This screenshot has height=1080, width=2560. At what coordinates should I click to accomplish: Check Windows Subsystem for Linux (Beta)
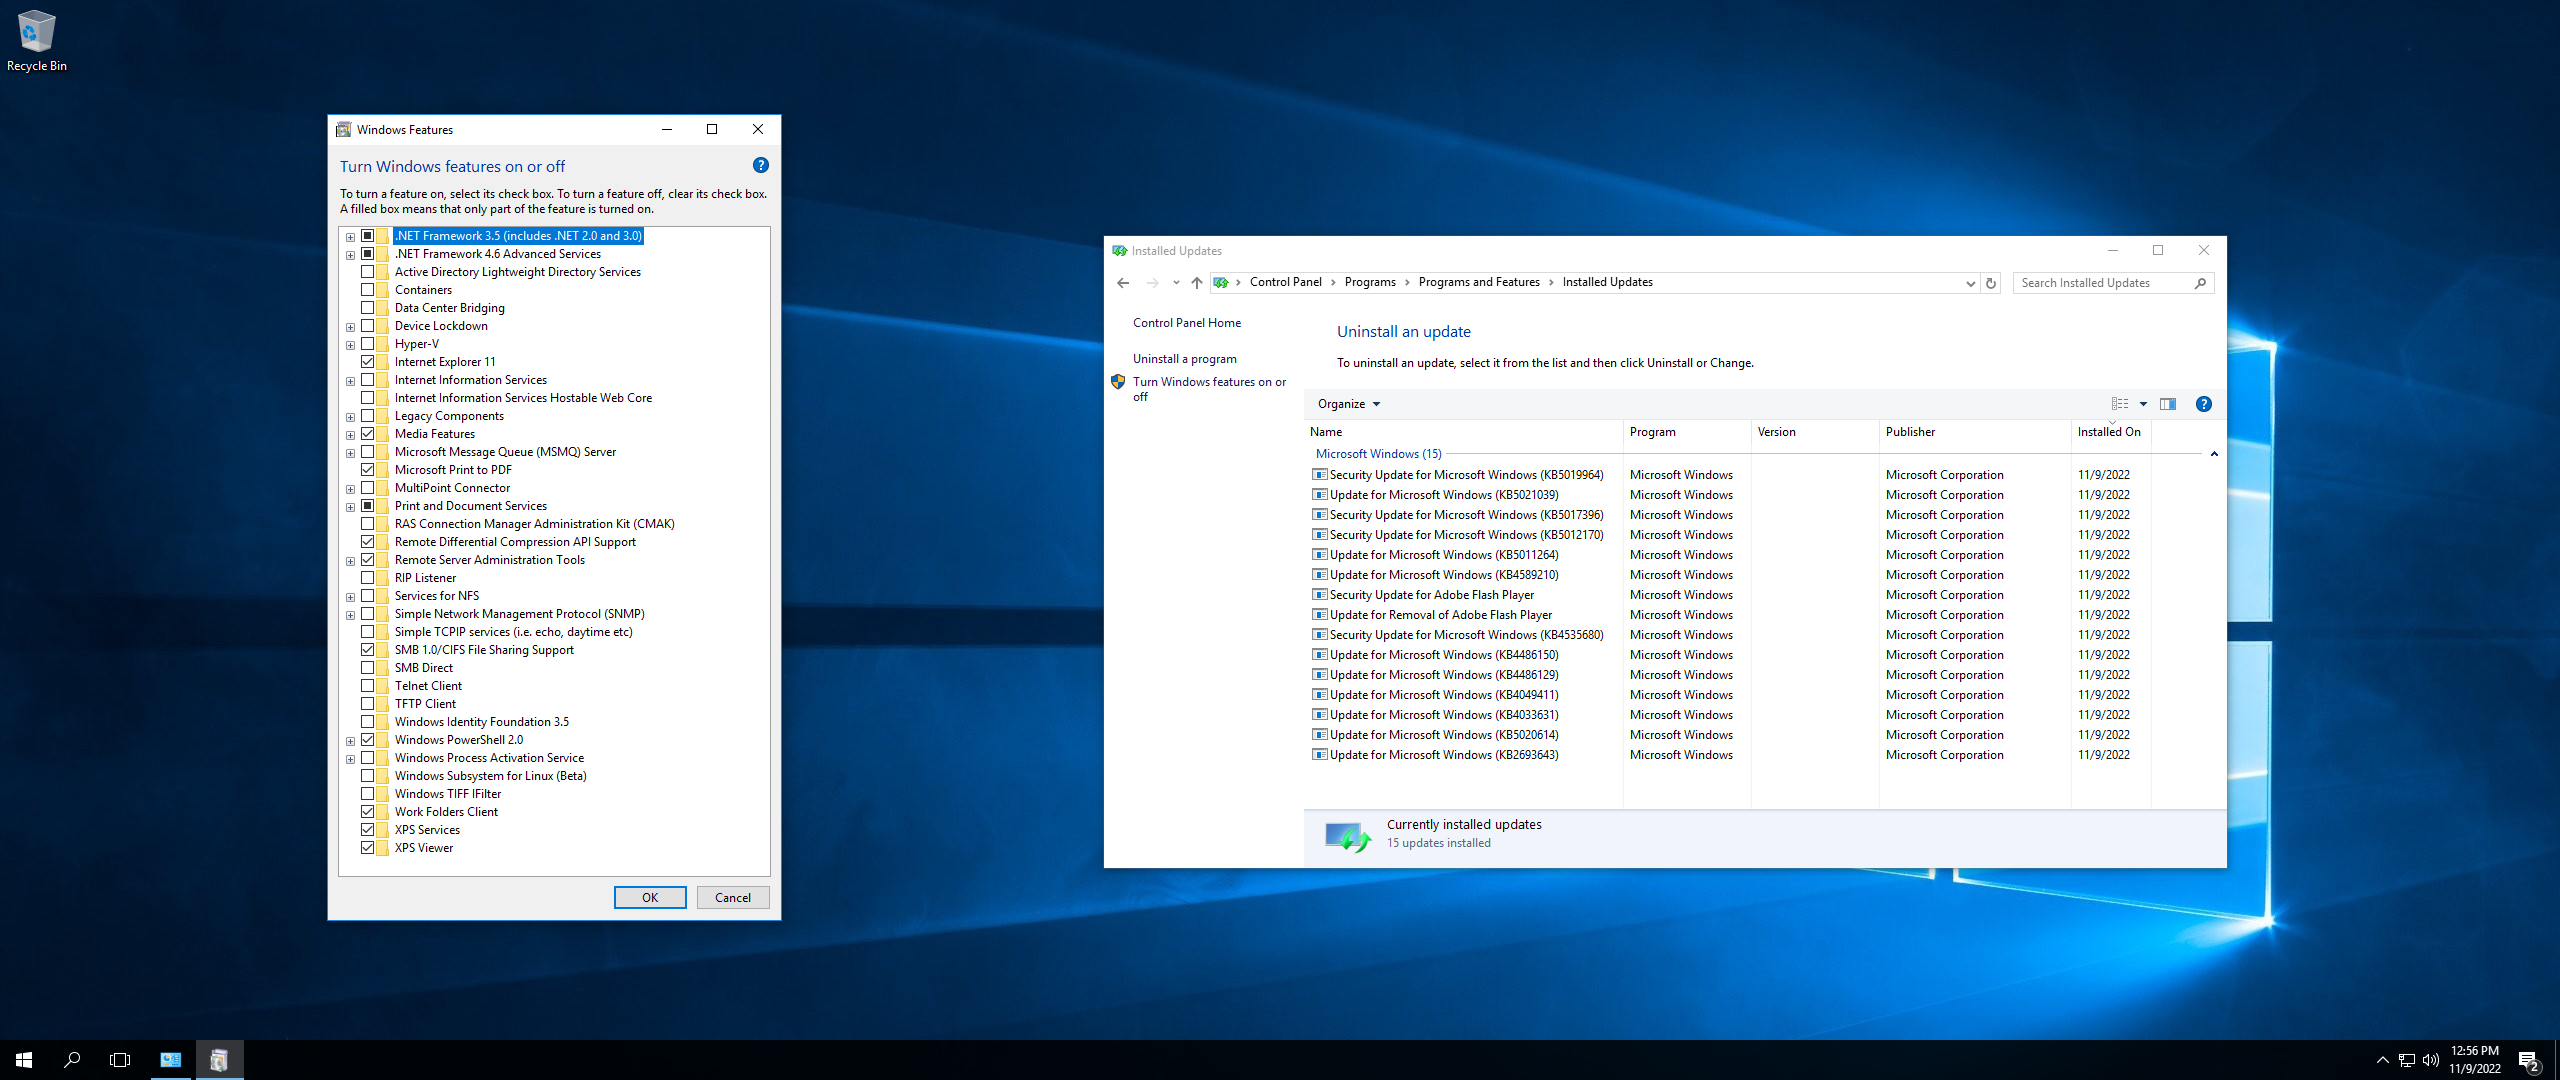click(368, 776)
